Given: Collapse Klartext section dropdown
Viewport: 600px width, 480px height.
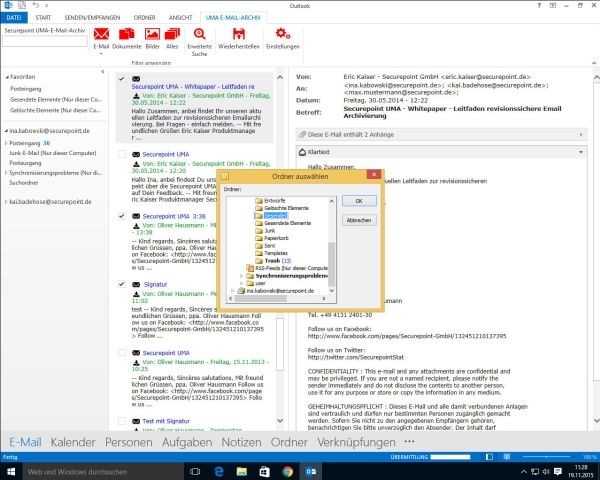Looking at the screenshot, I should point(581,152).
